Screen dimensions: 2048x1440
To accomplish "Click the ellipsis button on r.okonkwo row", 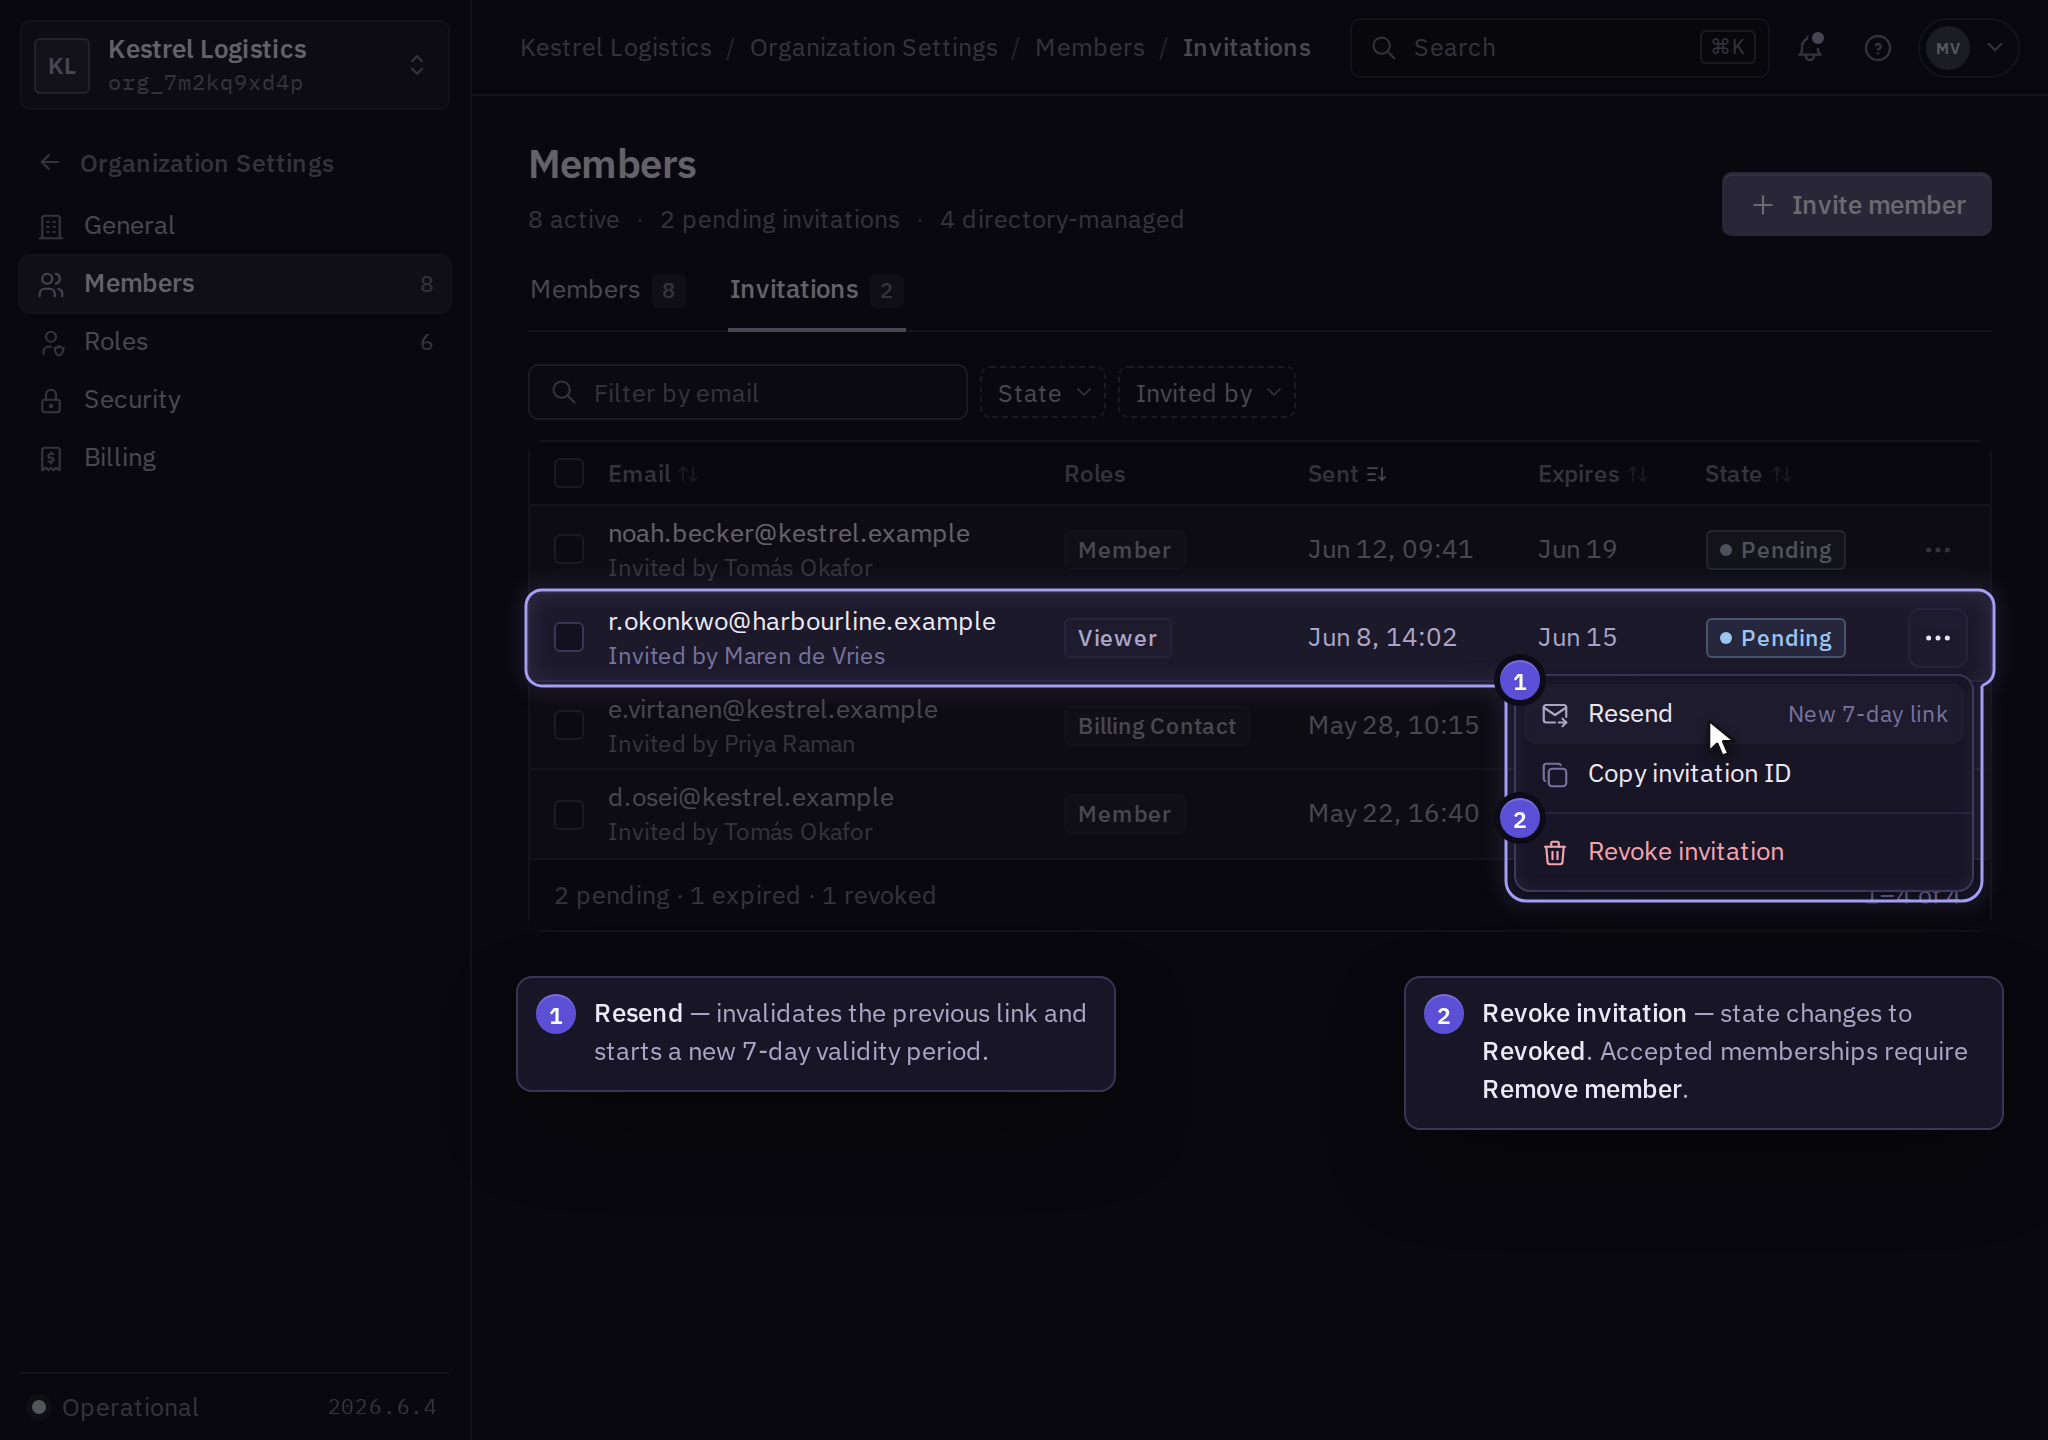I will pyautogui.click(x=1937, y=637).
